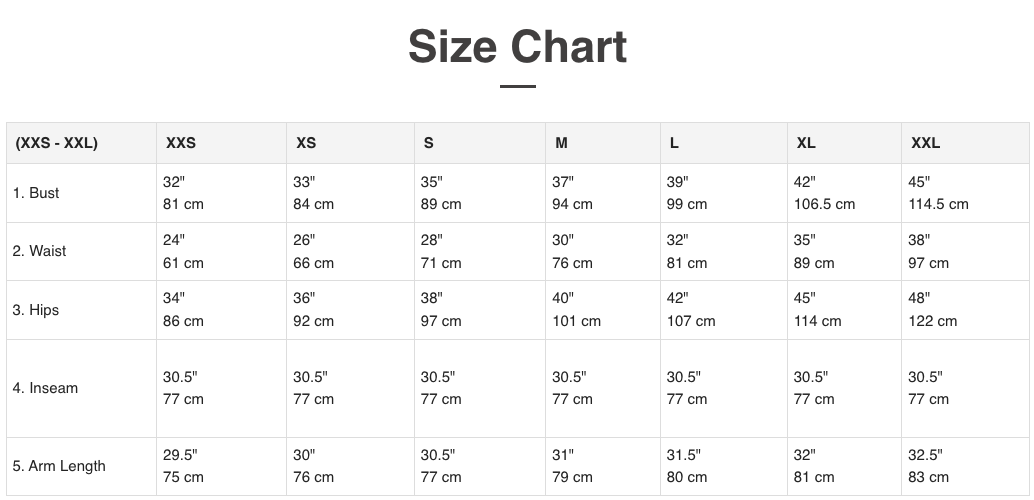Screen dimensions: 1034x500
Task: Select the XS column header
Action: pos(306,143)
